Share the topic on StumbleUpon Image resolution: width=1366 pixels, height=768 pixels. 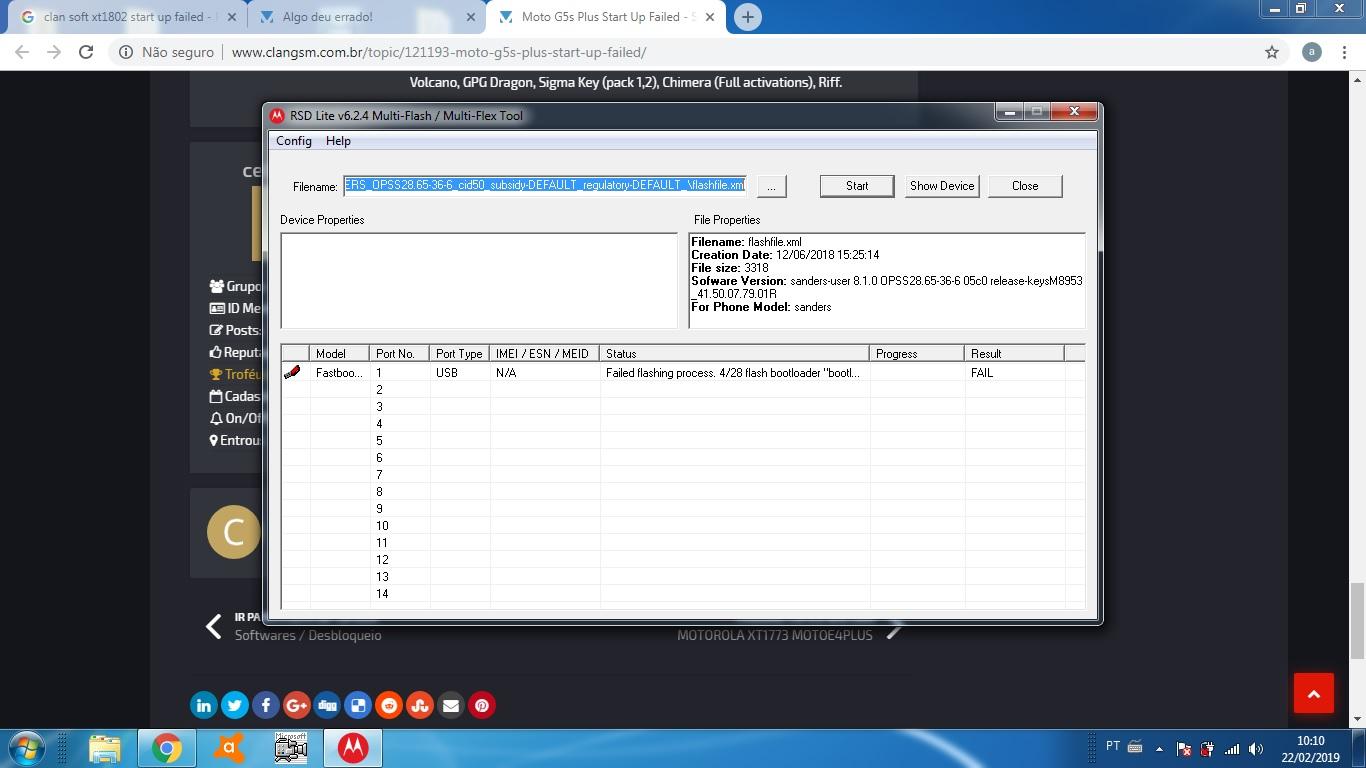click(x=420, y=705)
